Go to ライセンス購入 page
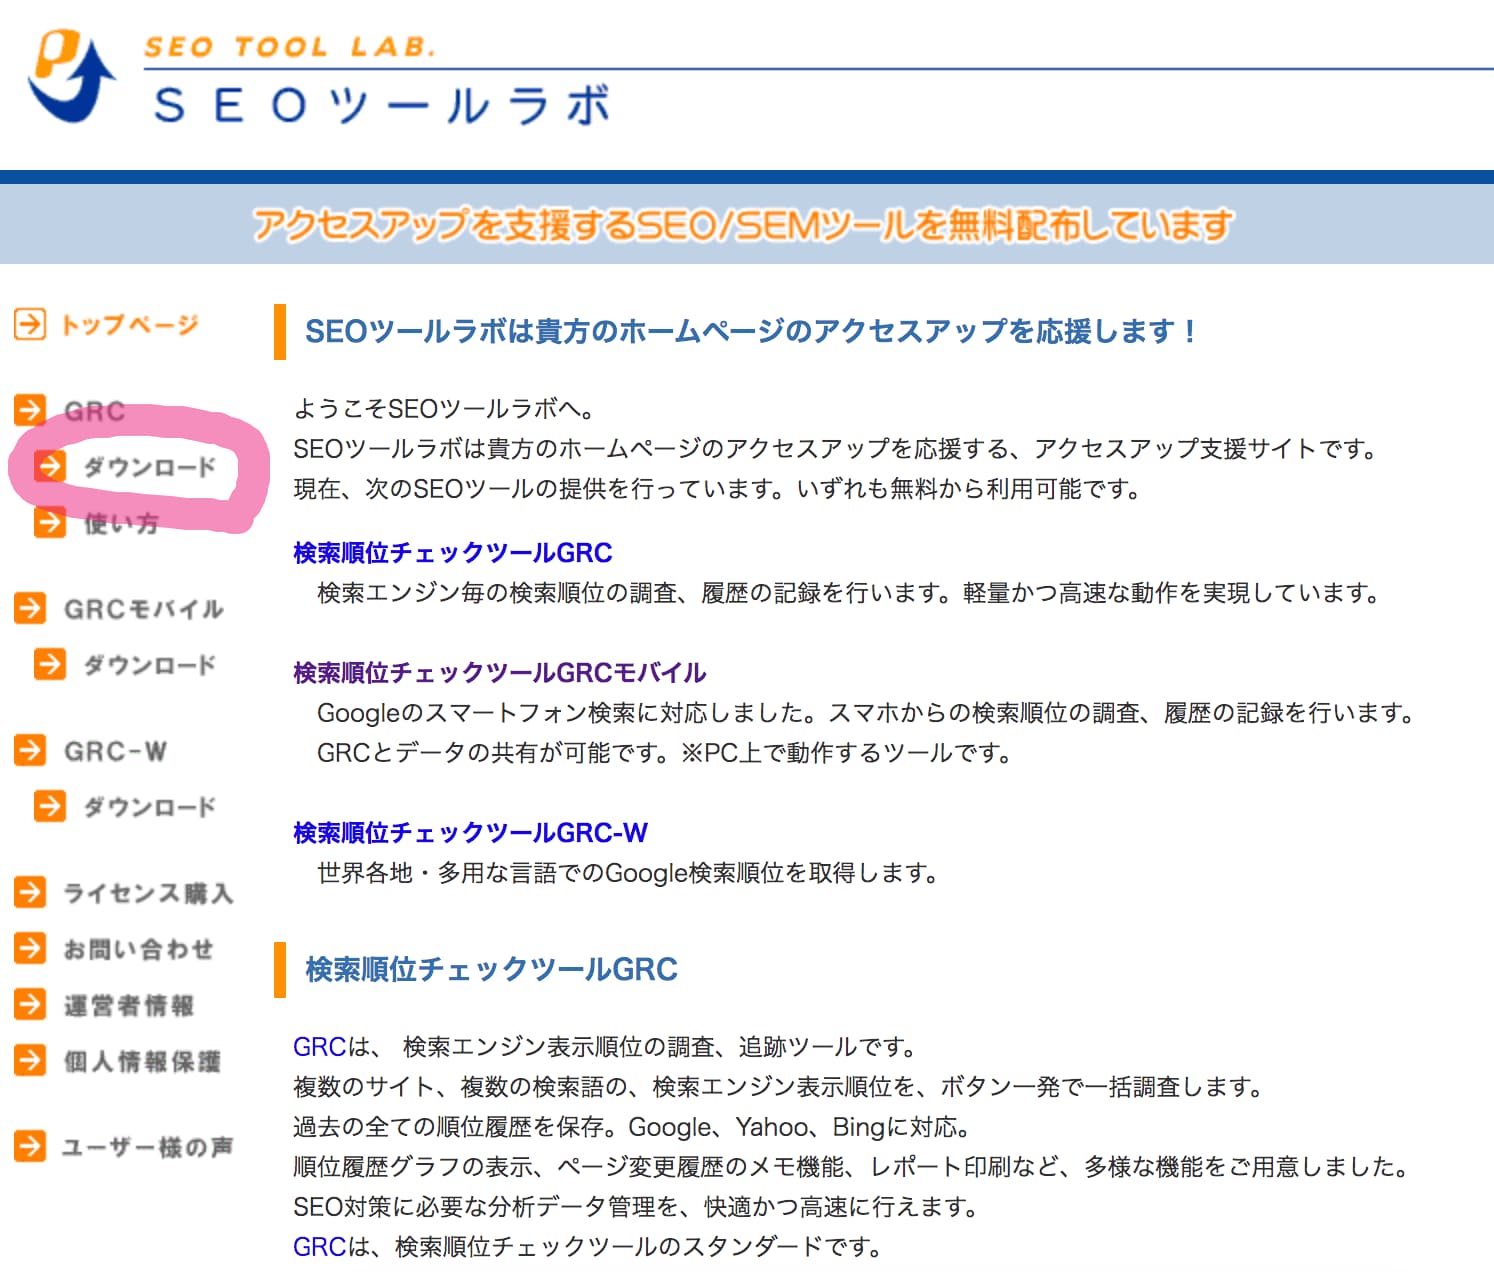The height and width of the screenshot is (1272, 1494). [148, 893]
